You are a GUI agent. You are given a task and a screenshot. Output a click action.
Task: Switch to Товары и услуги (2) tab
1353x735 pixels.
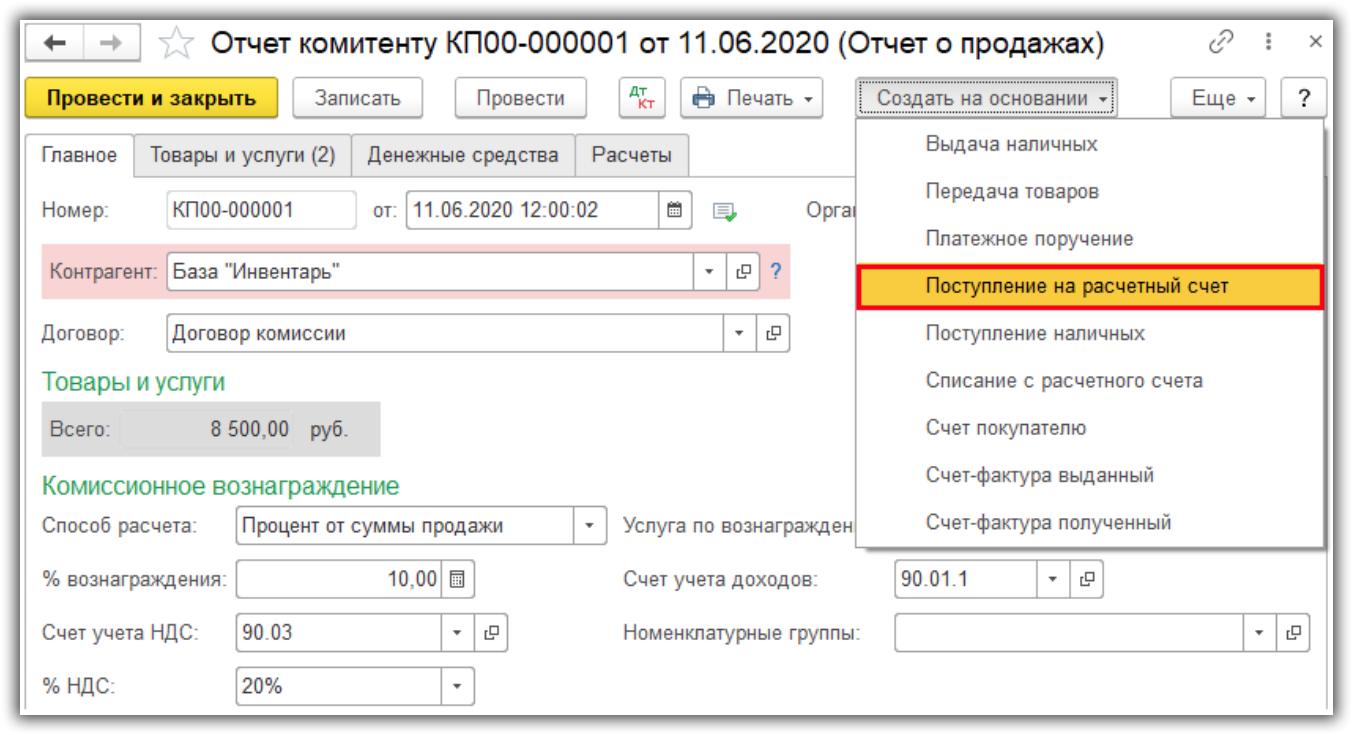(242, 156)
